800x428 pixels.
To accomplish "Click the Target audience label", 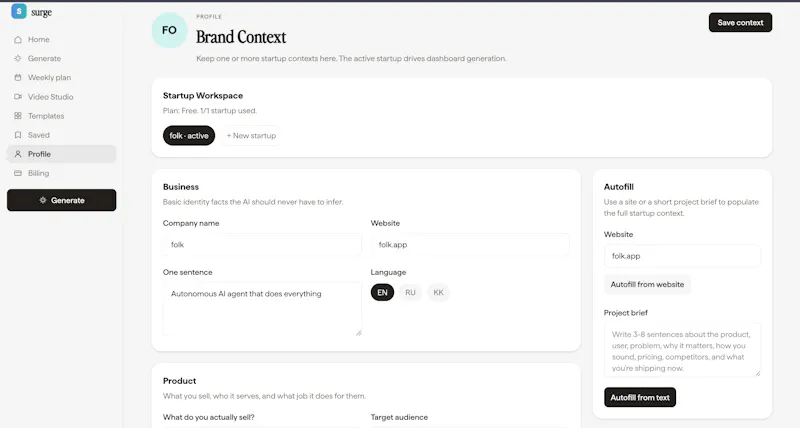I will pyautogui.click(x=399, y=417).
